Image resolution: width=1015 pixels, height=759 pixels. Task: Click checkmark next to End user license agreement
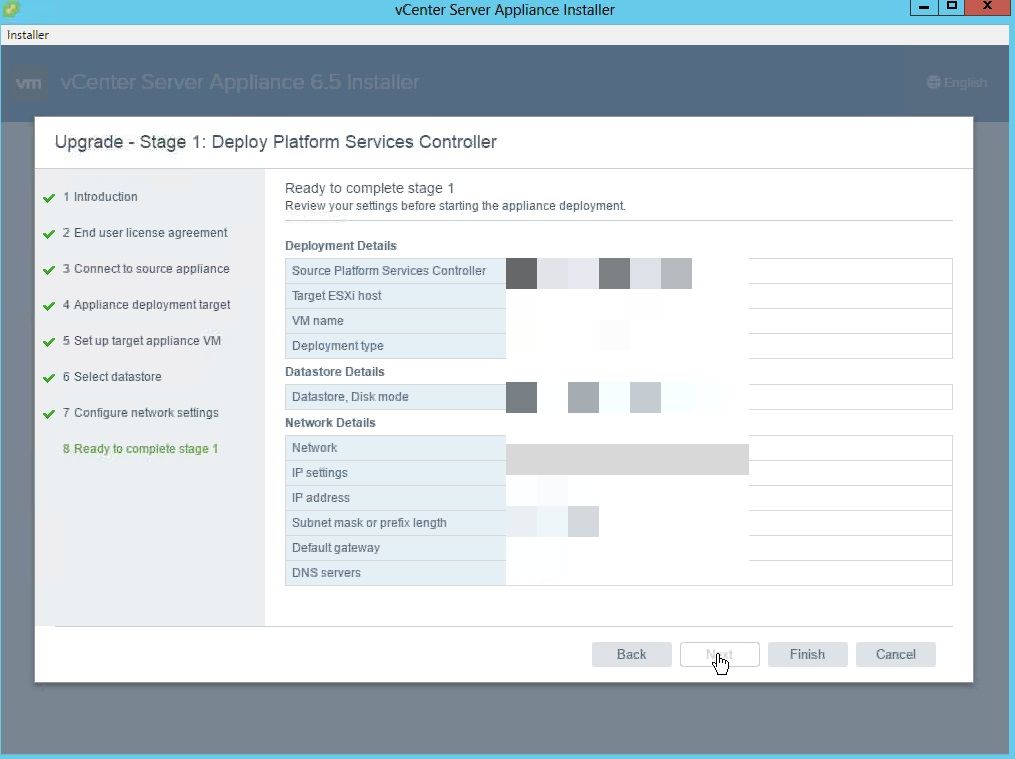point(49,234)
